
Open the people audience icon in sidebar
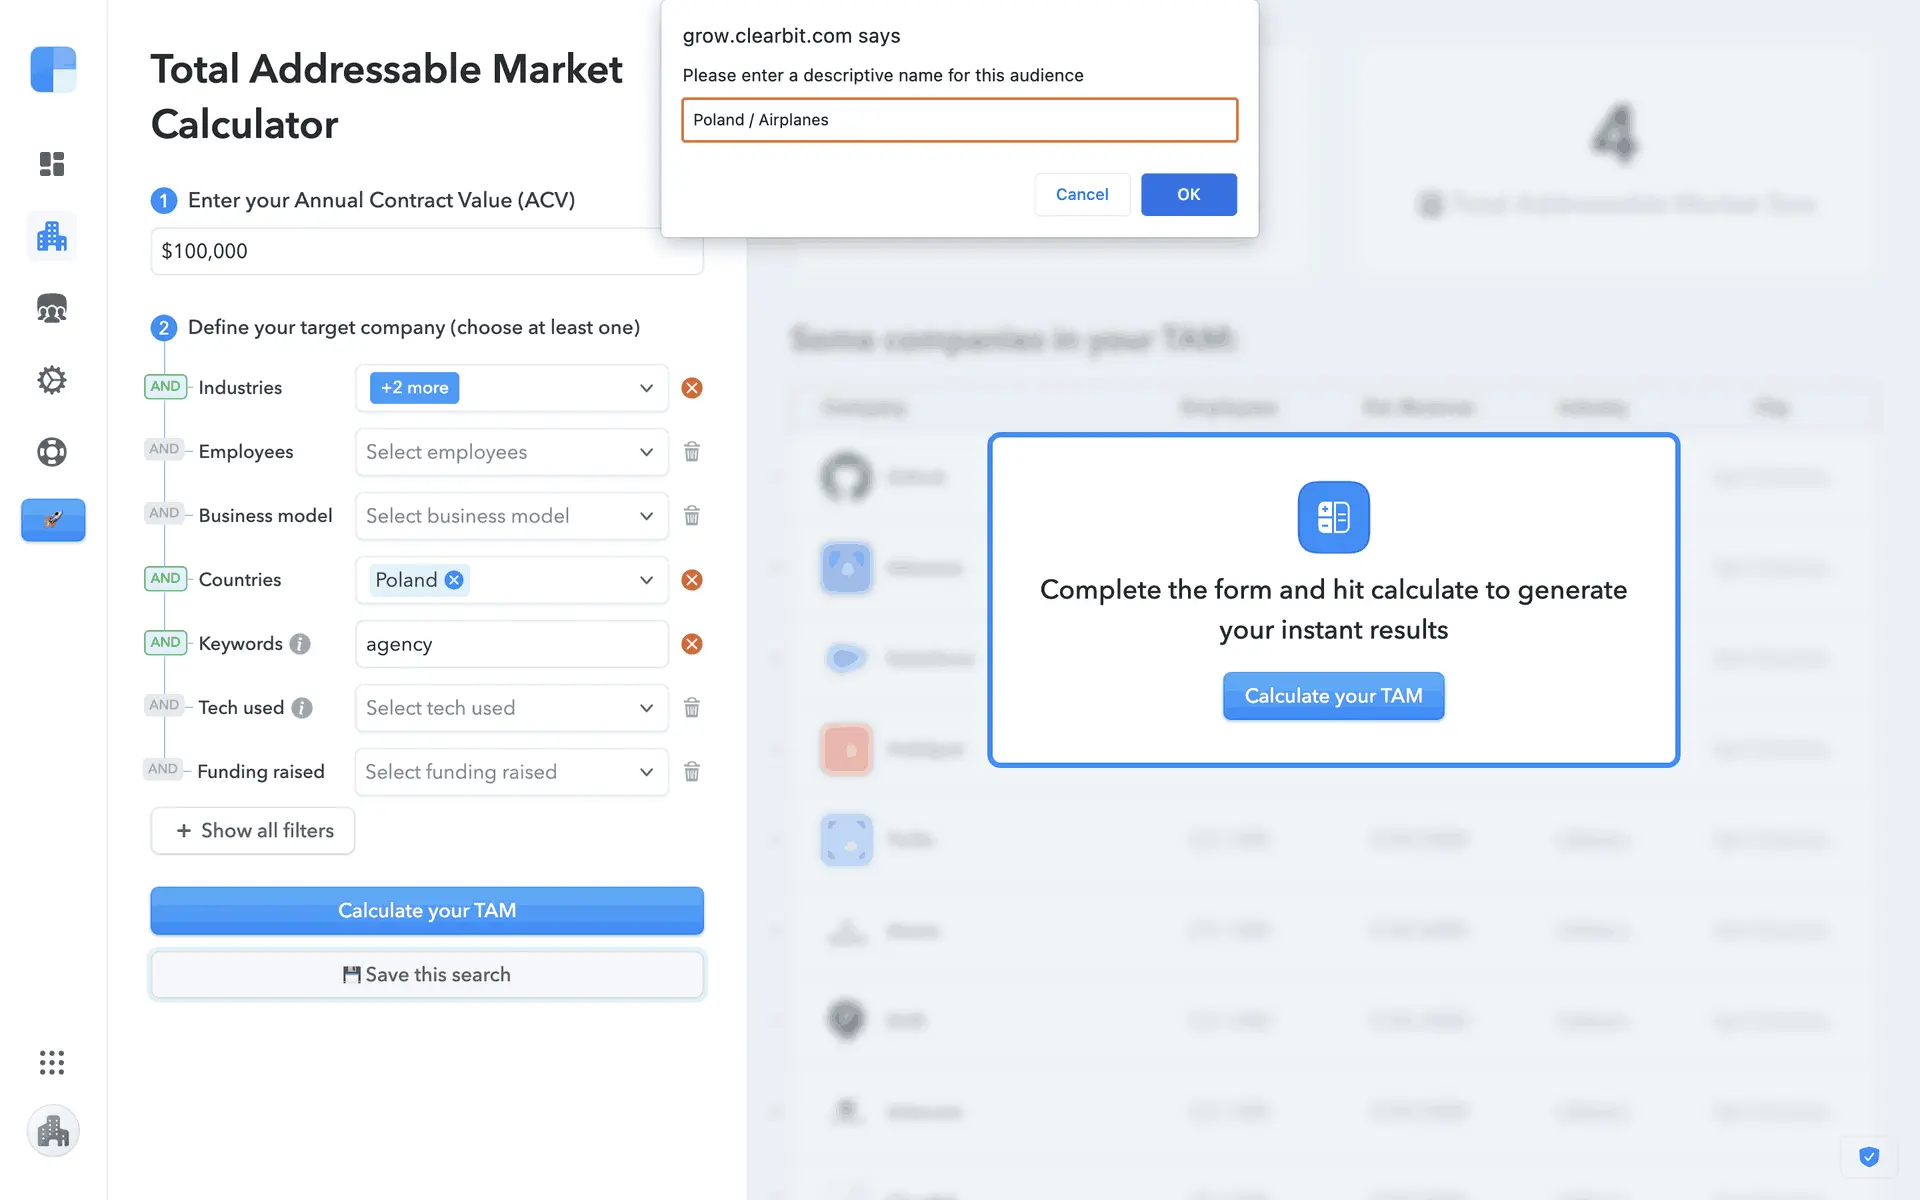52,309
